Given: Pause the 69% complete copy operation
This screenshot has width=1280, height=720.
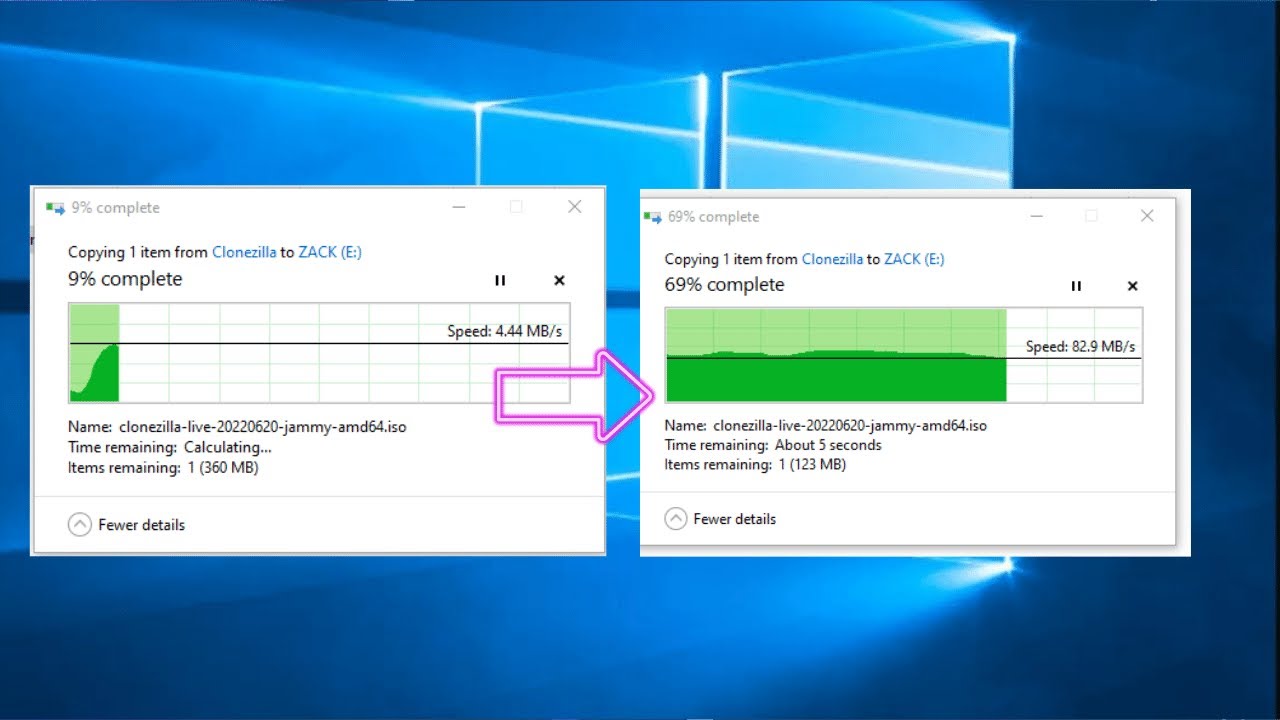Looking at the screenshot, I should click(1076, 286).
